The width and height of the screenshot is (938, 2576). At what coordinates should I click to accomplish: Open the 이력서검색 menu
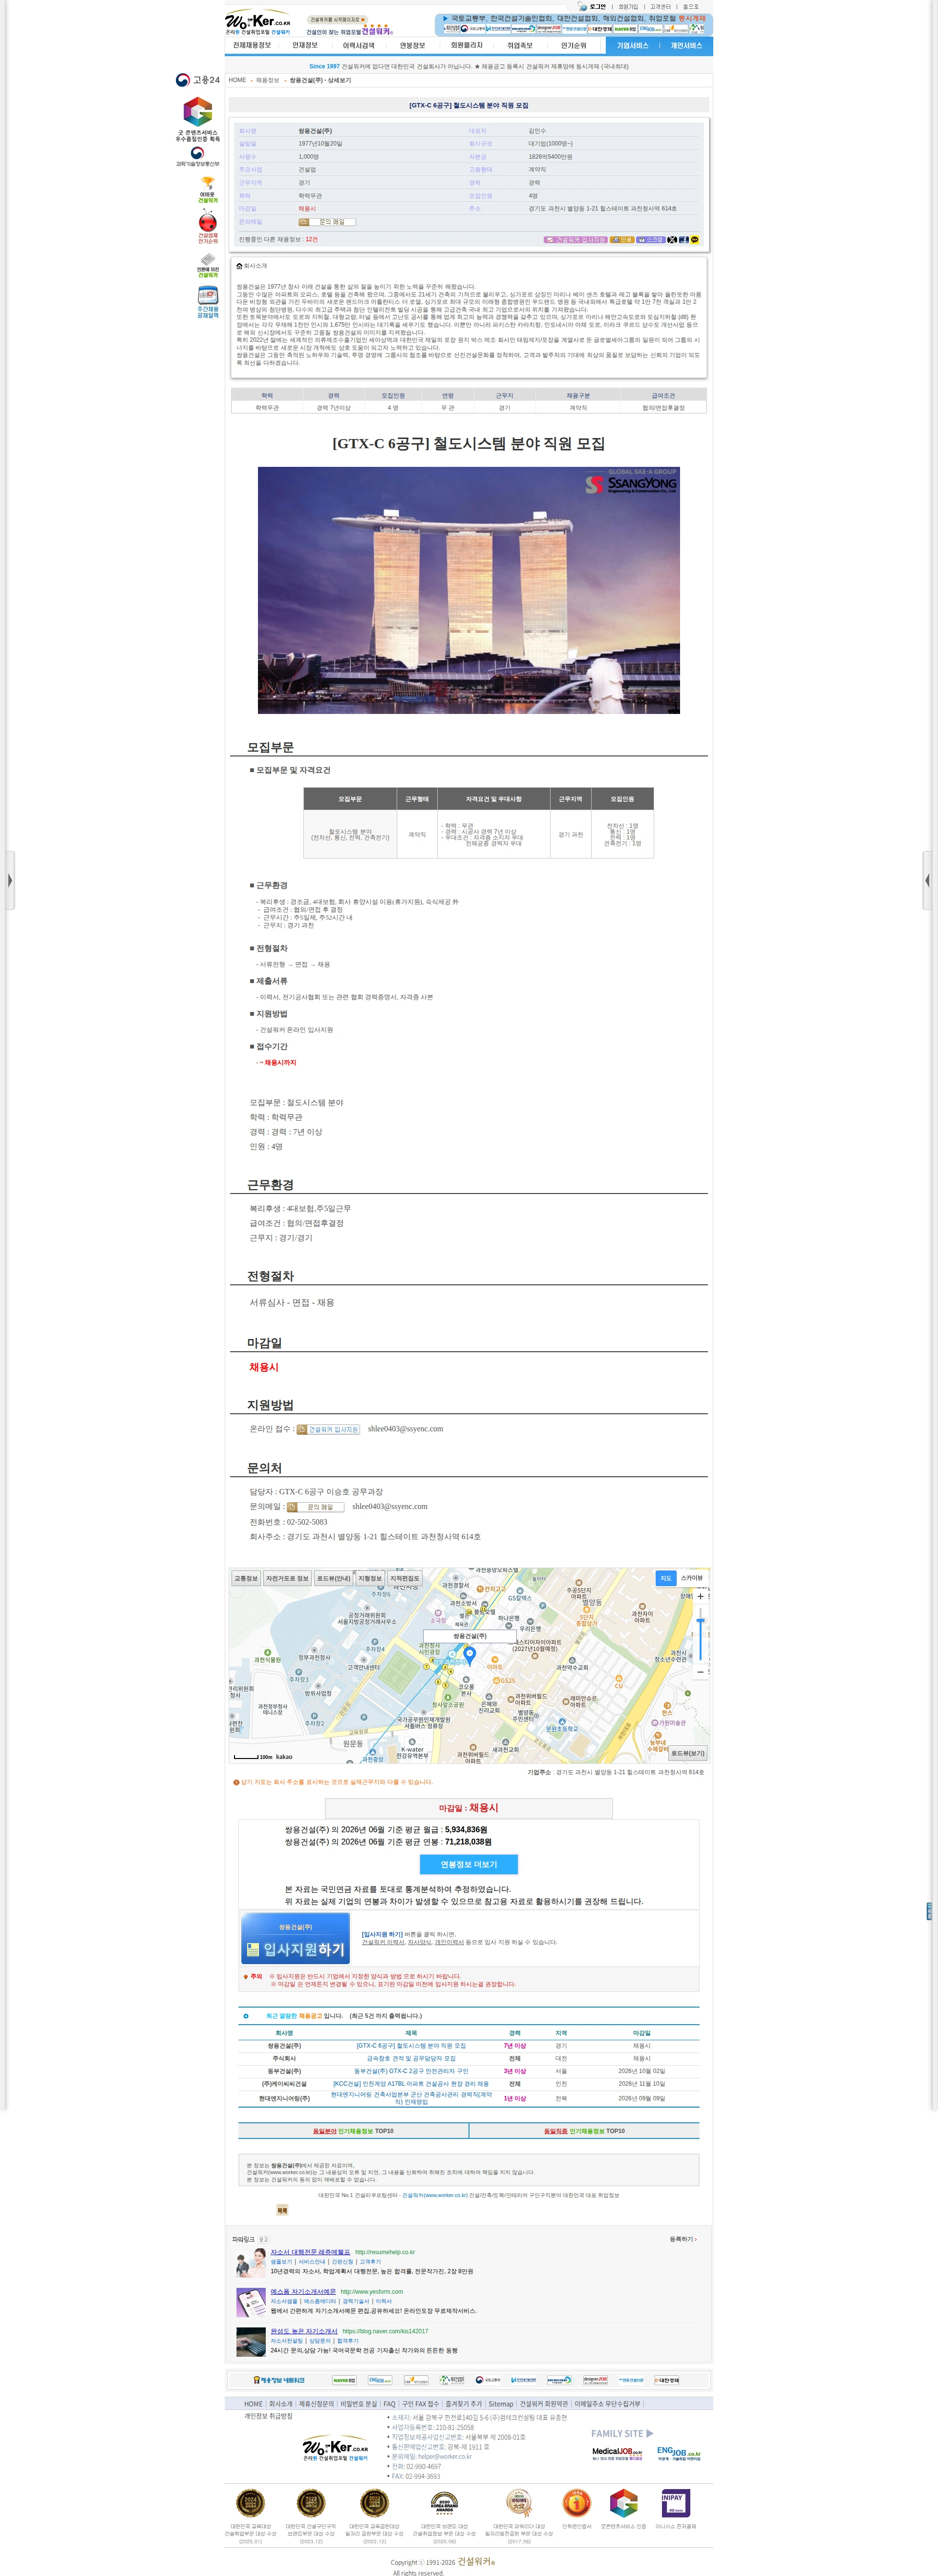click(x=359, y=45)
